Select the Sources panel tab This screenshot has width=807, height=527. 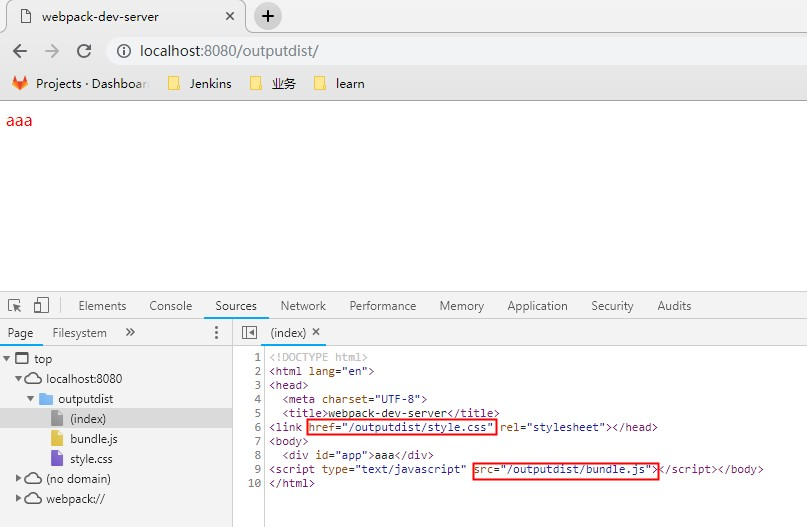click(236, 306)
